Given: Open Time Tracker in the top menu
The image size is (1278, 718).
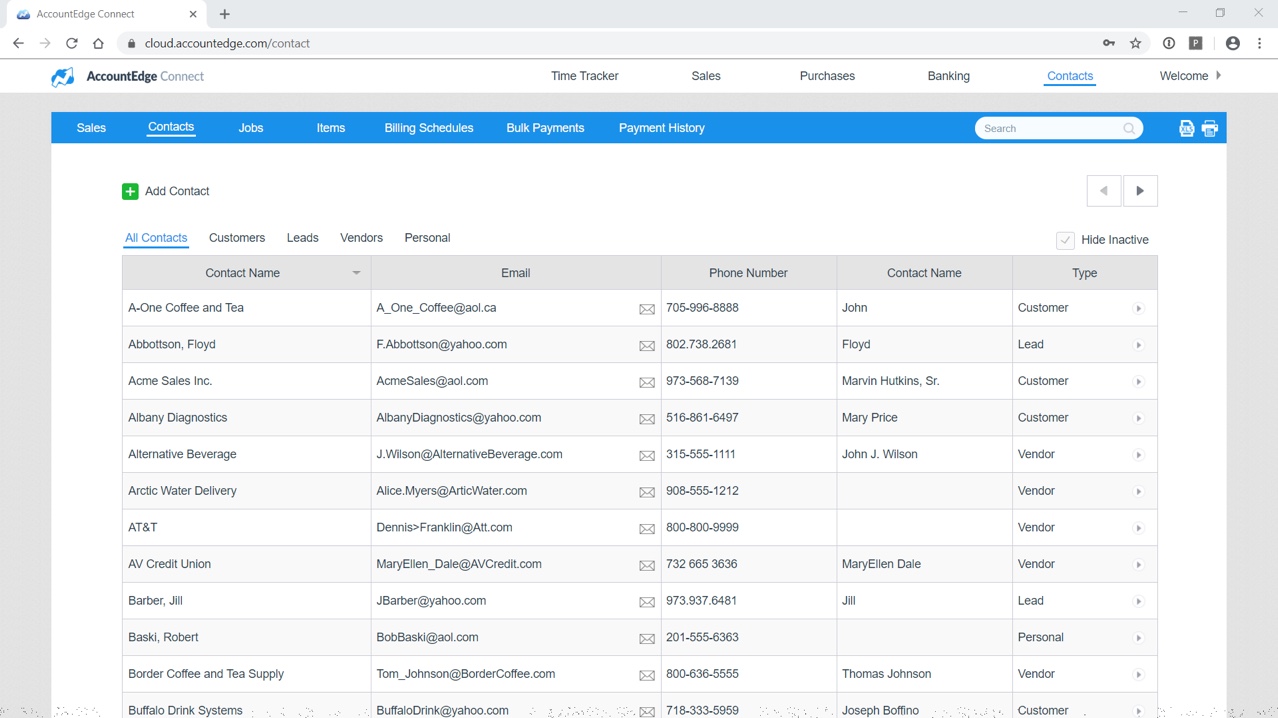Looking at the screenshot, I should pyautogui.click(x=585, y=76).
